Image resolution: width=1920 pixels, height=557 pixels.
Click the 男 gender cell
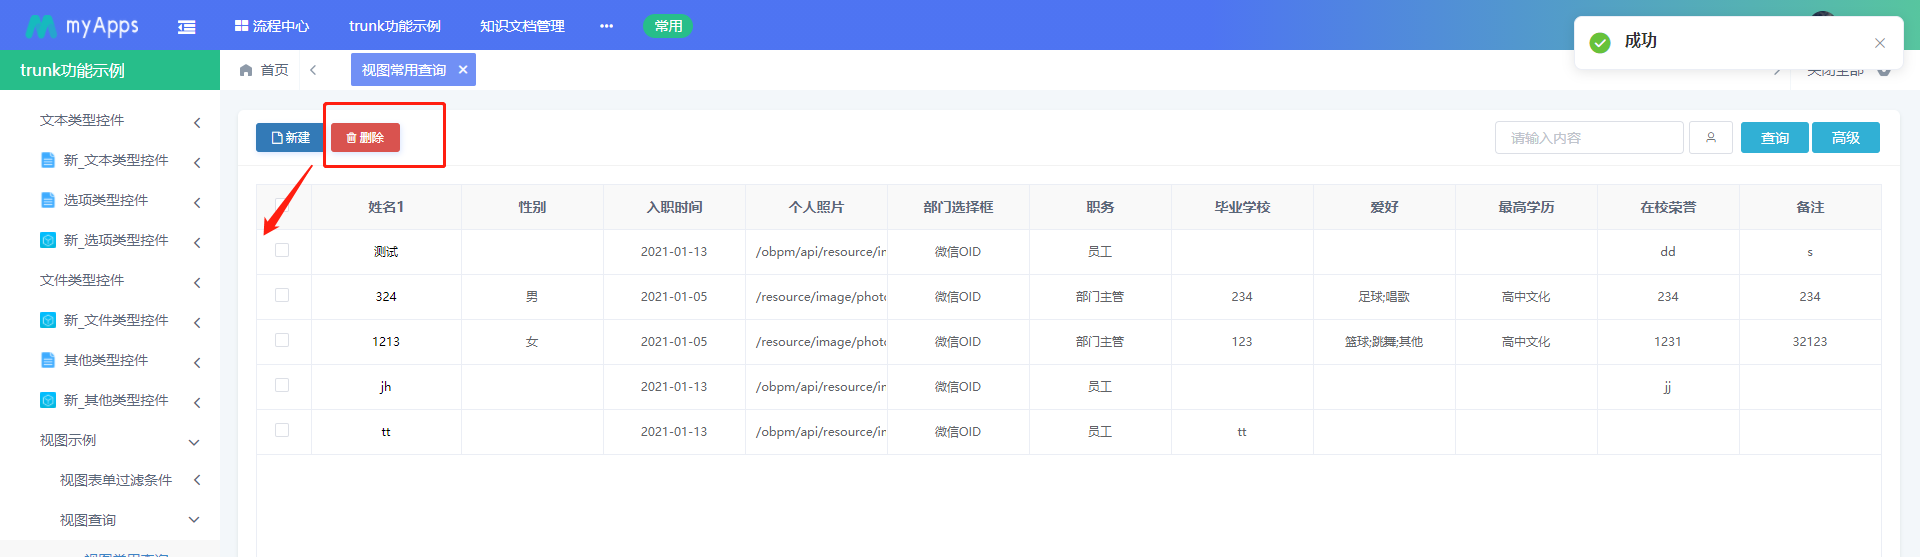tap(532, 297)
